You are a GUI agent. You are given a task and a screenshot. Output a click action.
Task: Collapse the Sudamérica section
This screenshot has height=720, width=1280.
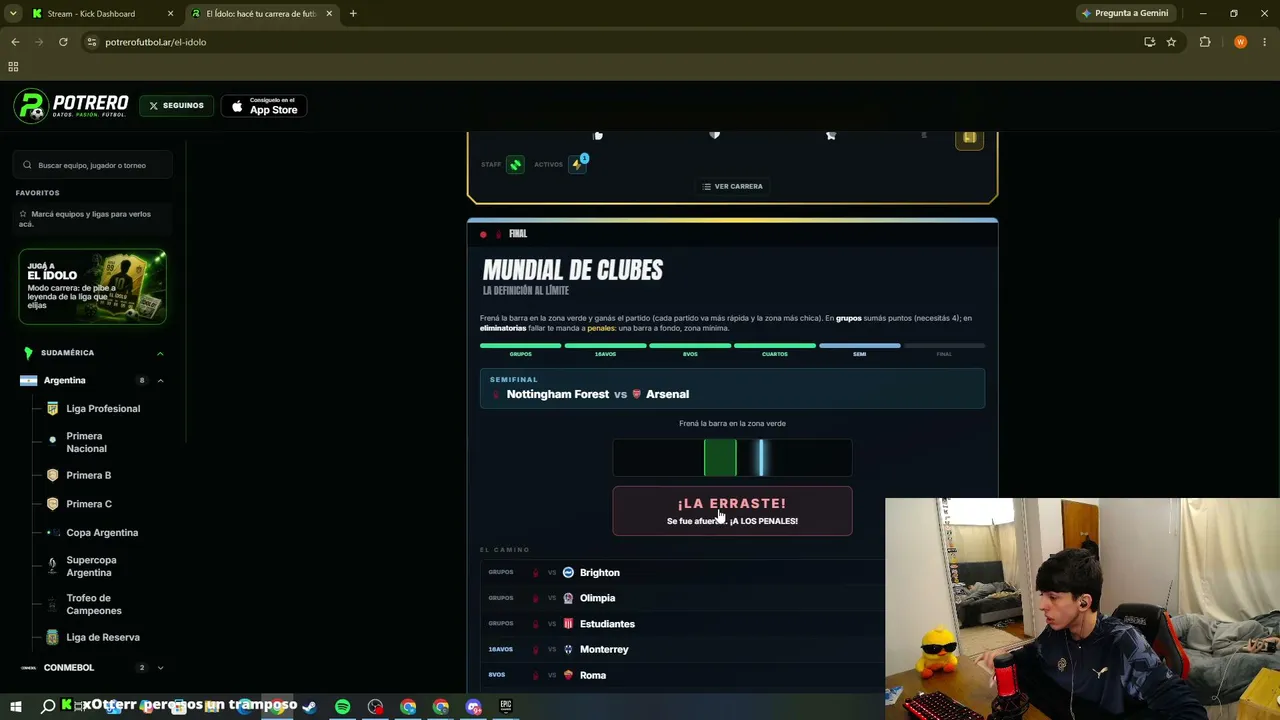[160, 353]
